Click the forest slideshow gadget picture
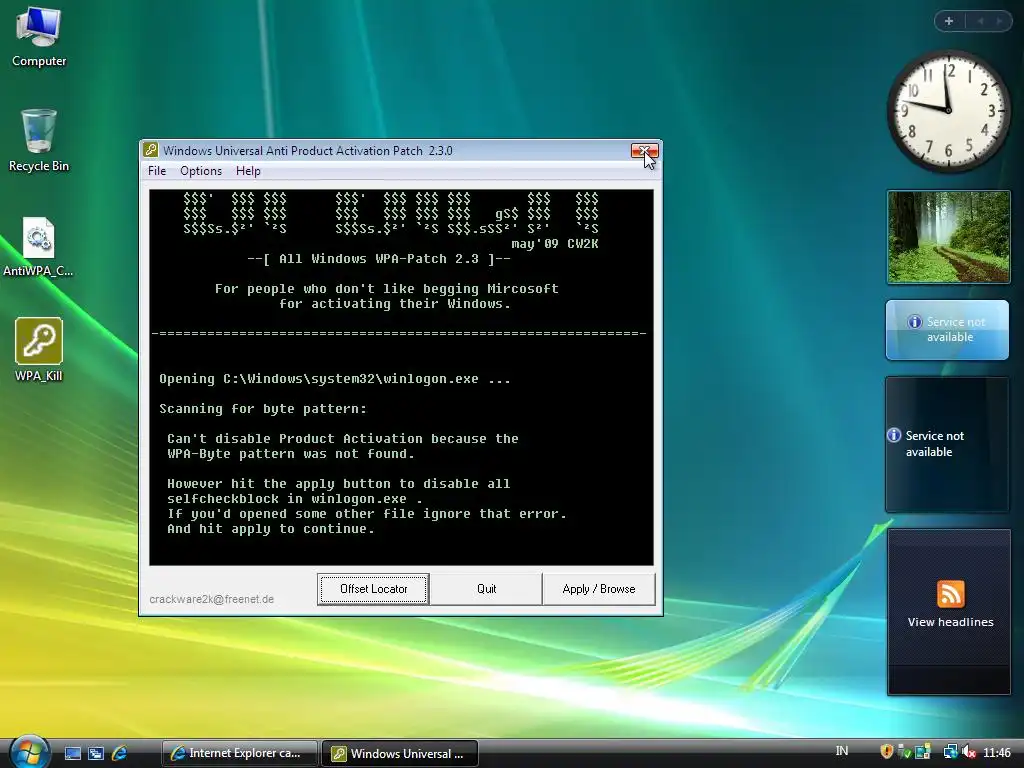Image resolution: width=1024 pixels, height=768 pixels. [948, 237]
